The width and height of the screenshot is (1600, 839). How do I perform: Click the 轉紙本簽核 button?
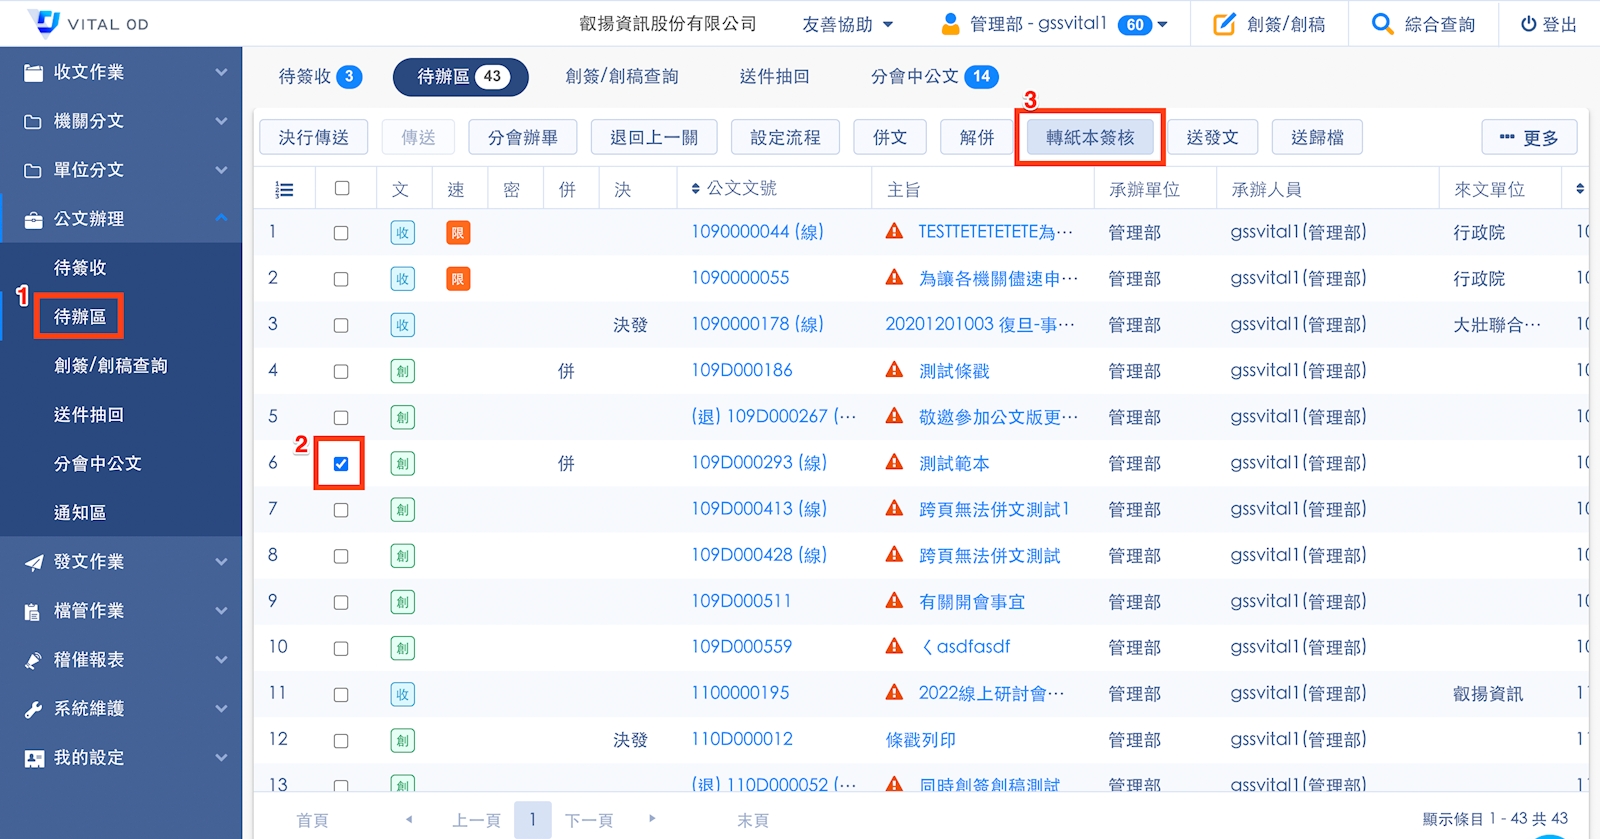pyautogui.click(x=1090, y=137)
